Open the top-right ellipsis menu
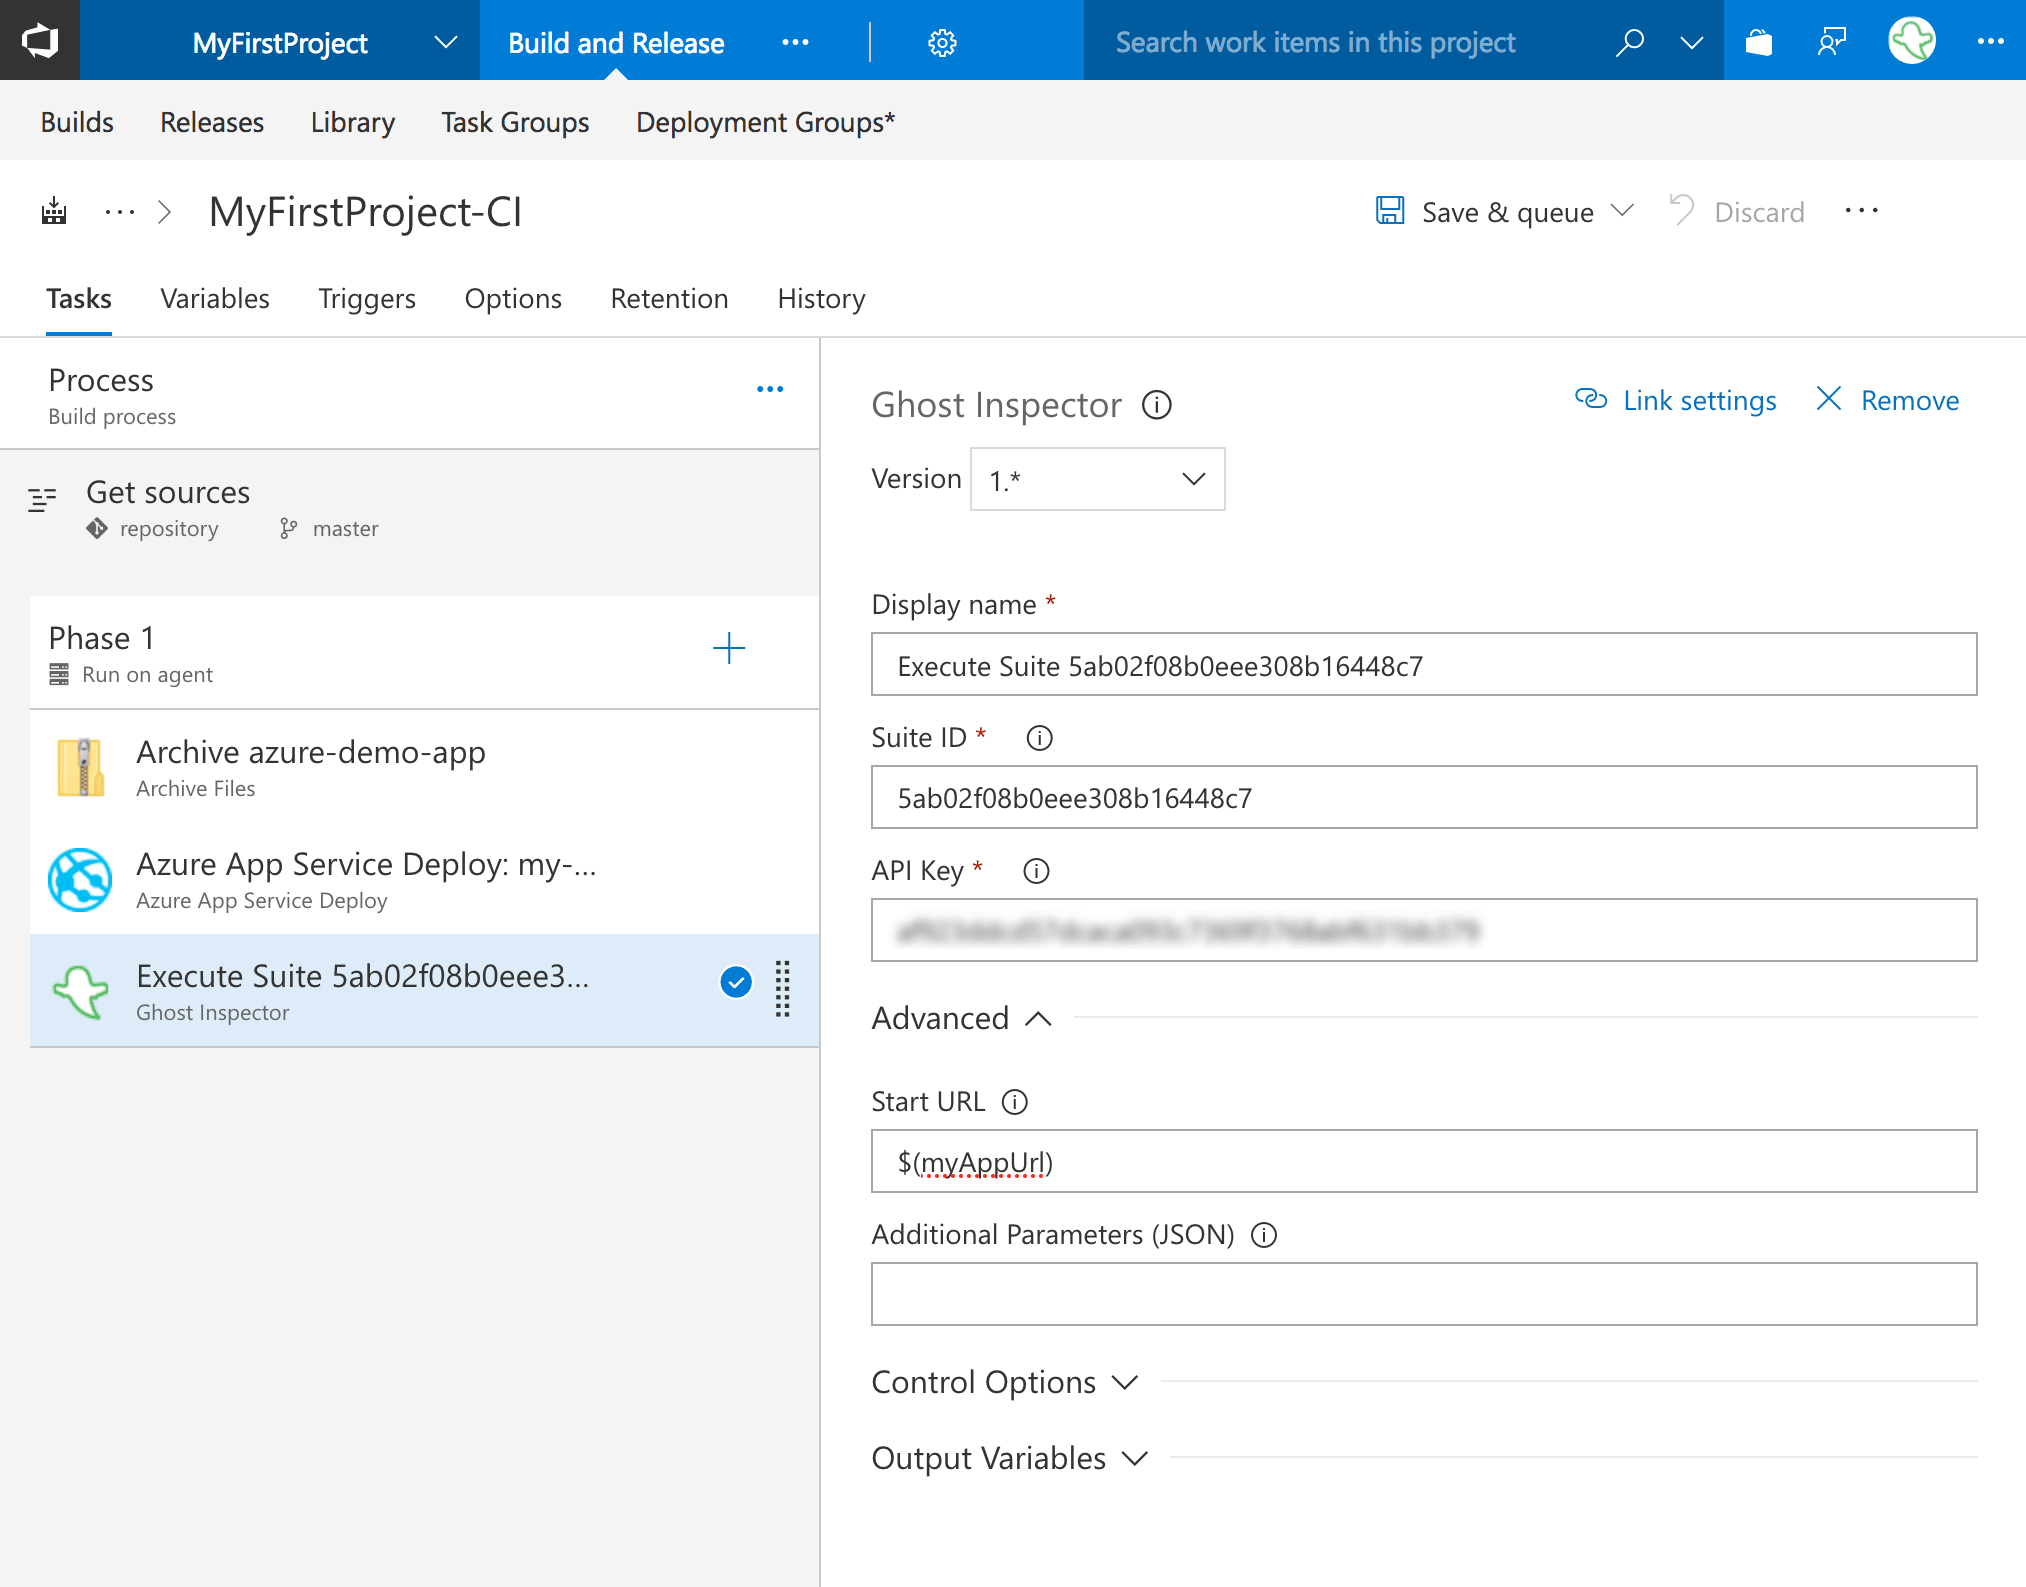2026x1587 pixels. coord(1990,42)
